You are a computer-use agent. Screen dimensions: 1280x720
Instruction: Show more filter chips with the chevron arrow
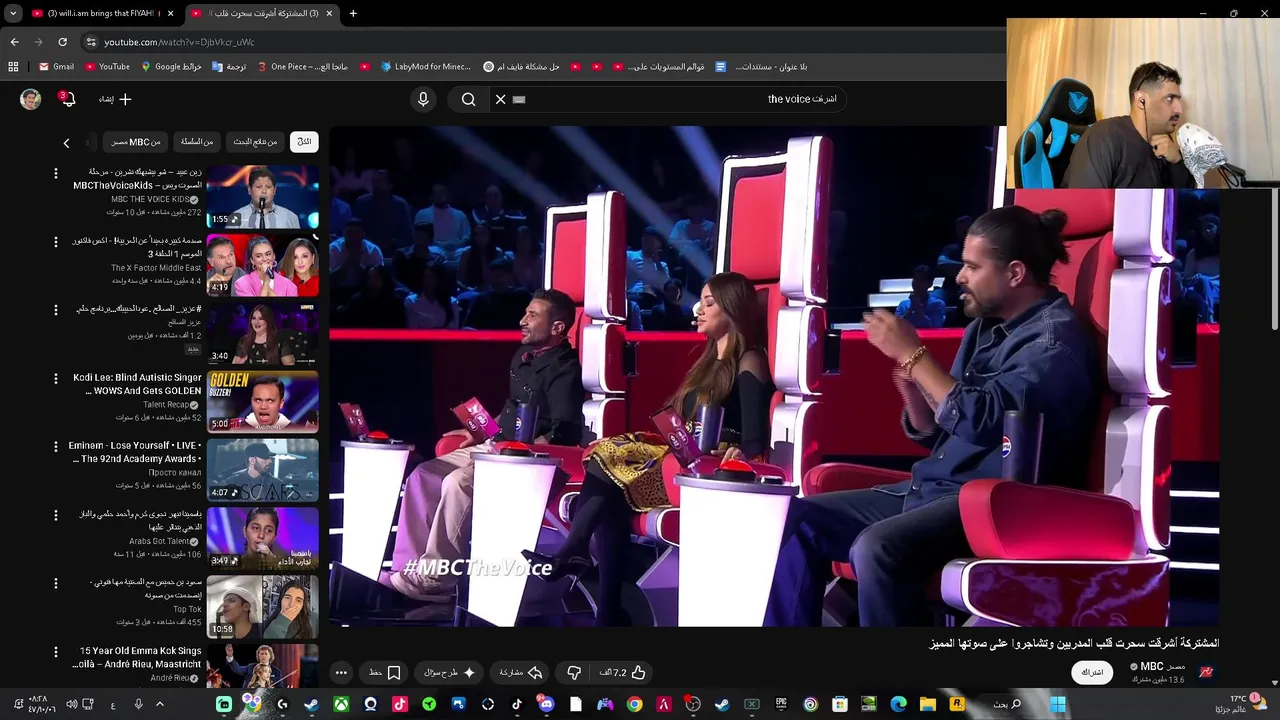(x=66, y=143)
